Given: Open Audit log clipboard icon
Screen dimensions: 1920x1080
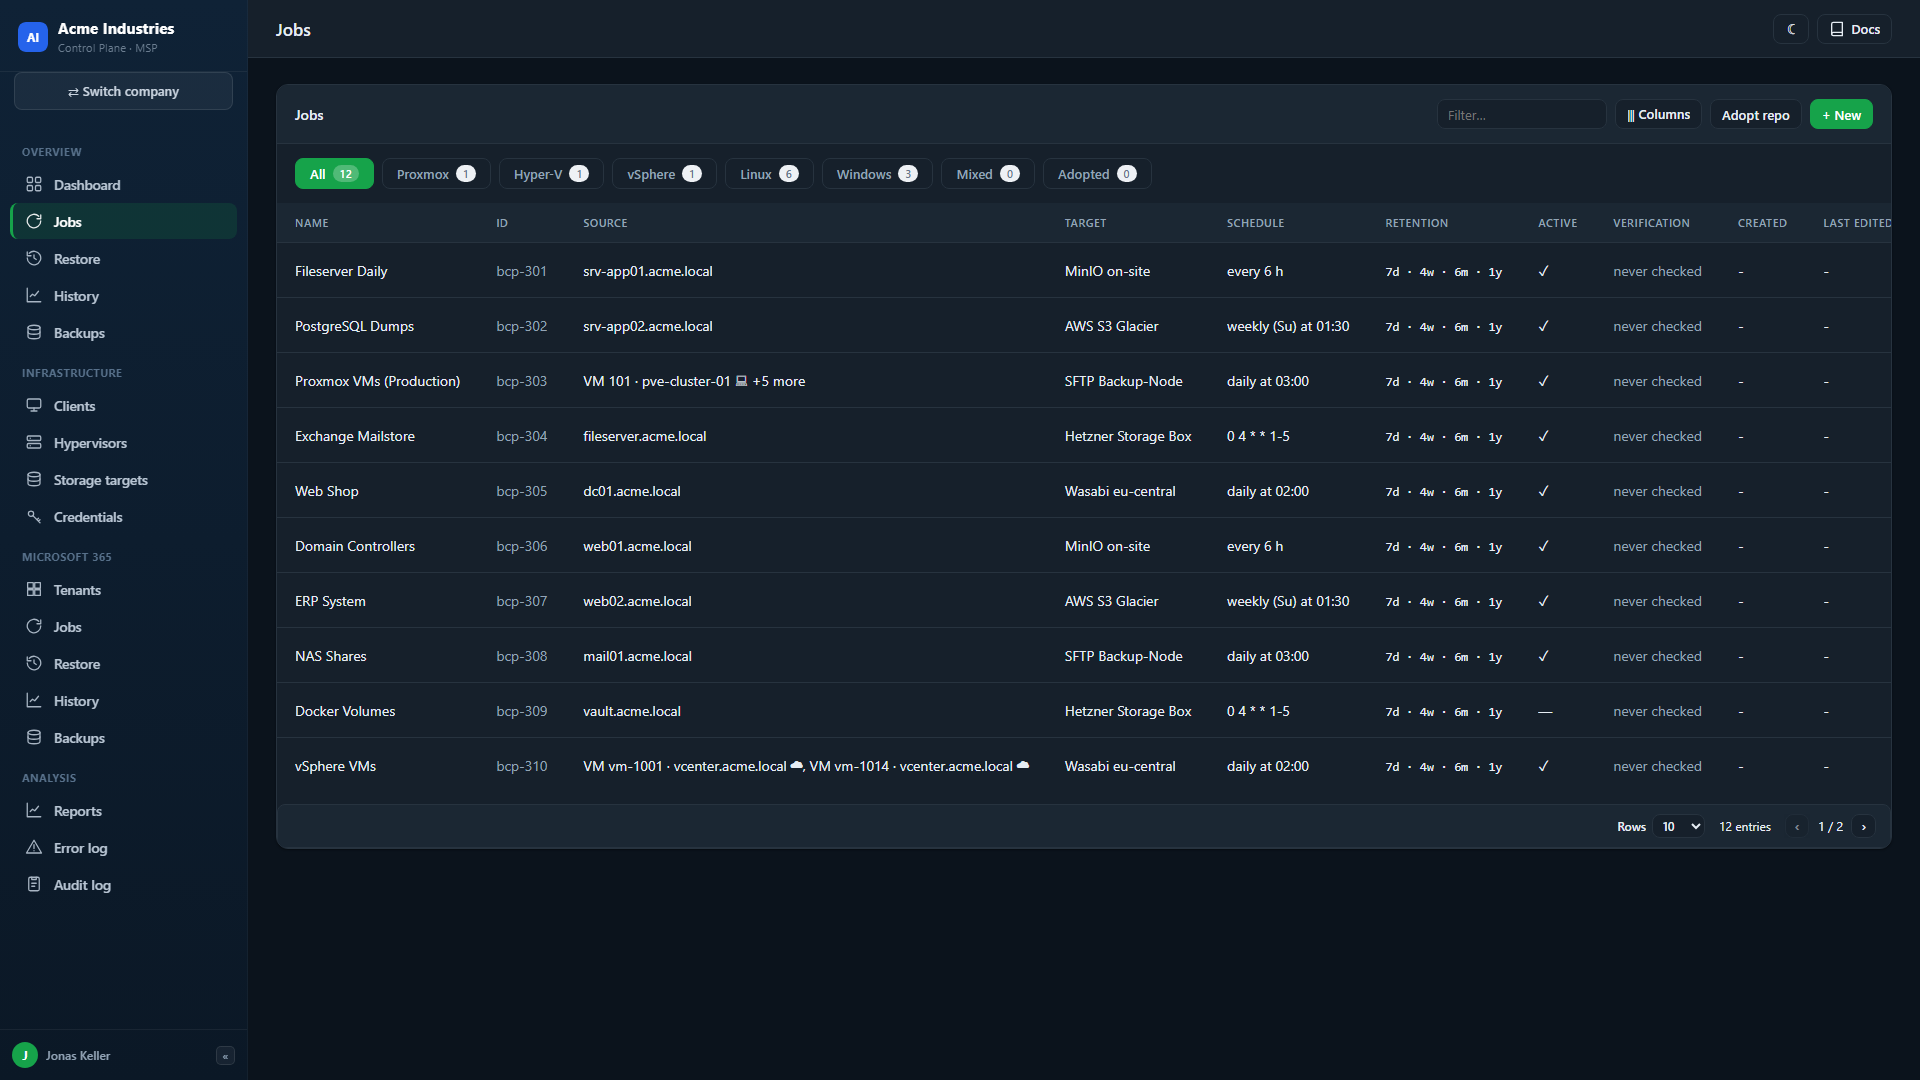Looking at the screenshot, I should click(34, 885).
